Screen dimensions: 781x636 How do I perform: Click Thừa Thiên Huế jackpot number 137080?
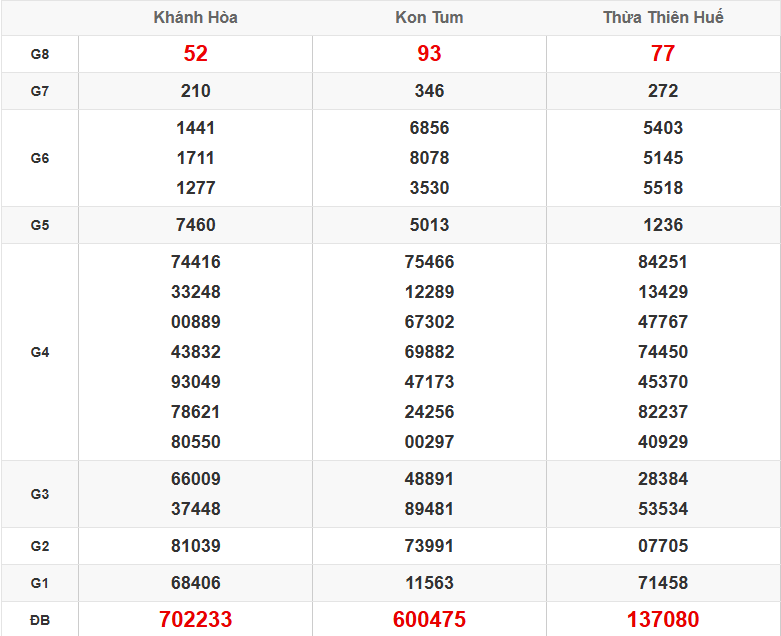pyautogui.click(x=663, y=620)
